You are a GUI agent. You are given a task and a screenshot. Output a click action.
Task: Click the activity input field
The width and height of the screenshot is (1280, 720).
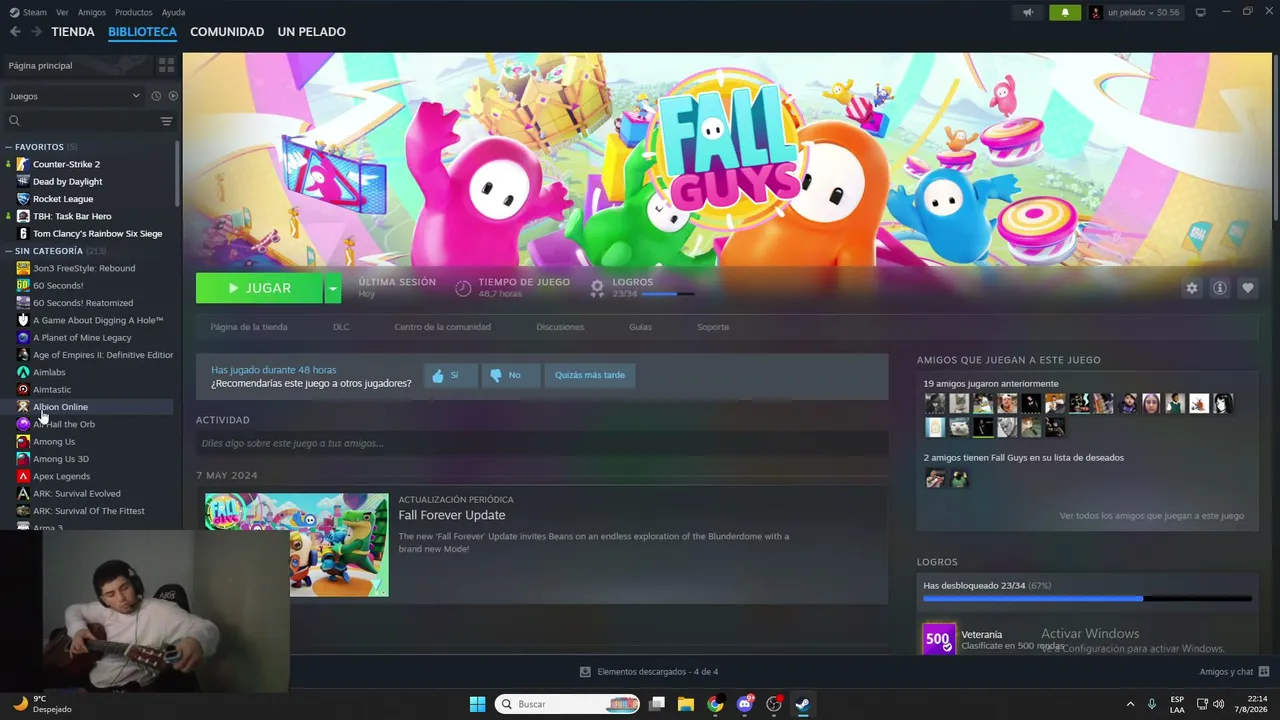[542, 443]
